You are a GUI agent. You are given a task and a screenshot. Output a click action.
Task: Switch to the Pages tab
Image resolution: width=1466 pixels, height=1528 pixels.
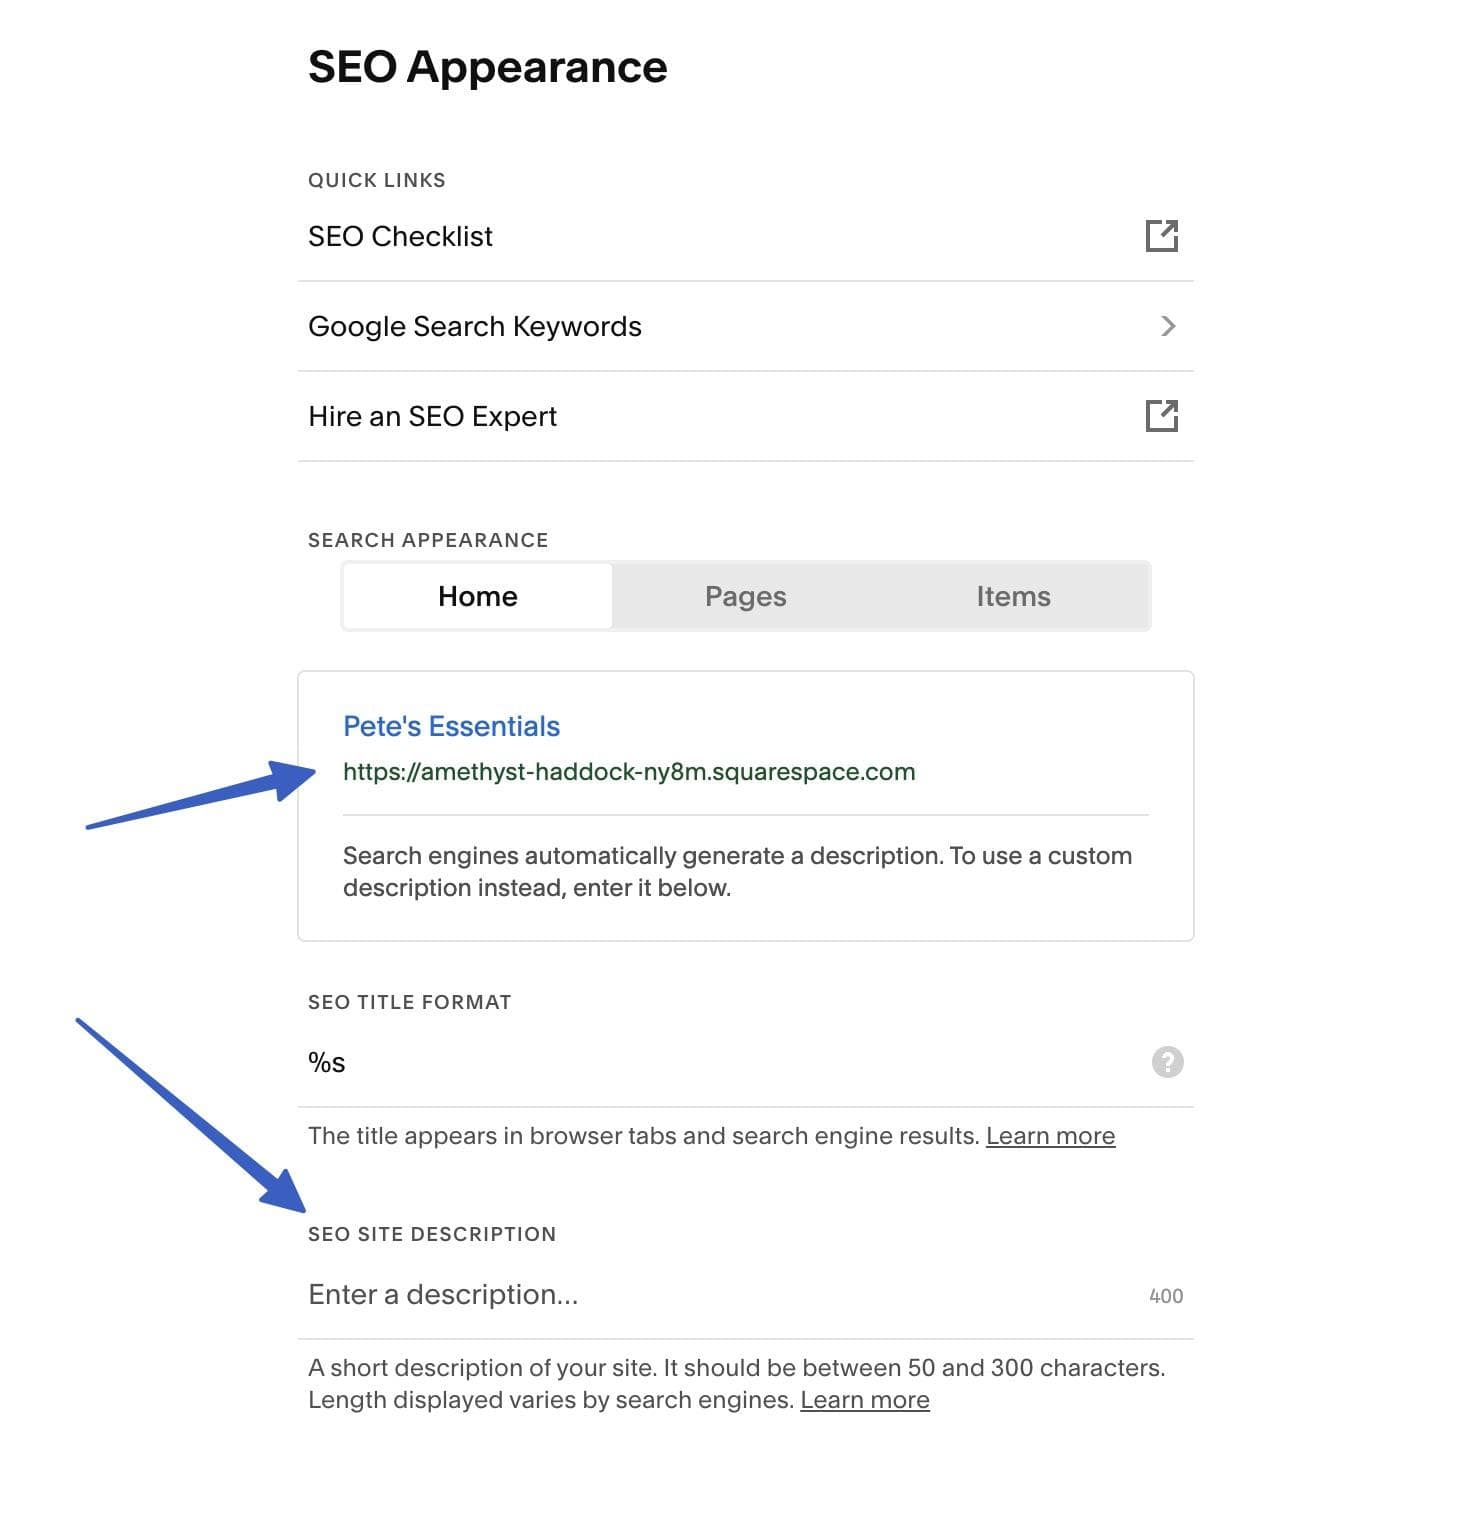coord(745,595)
